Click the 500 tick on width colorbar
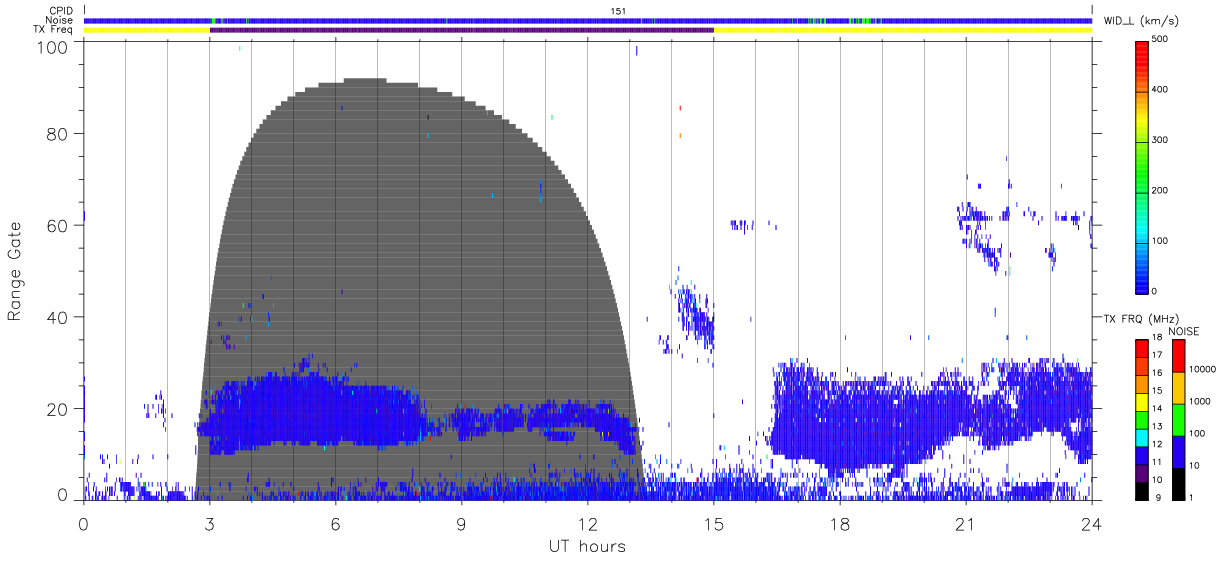The image size is (1228, 567). pyautogui.click(x=1161, y=40)
